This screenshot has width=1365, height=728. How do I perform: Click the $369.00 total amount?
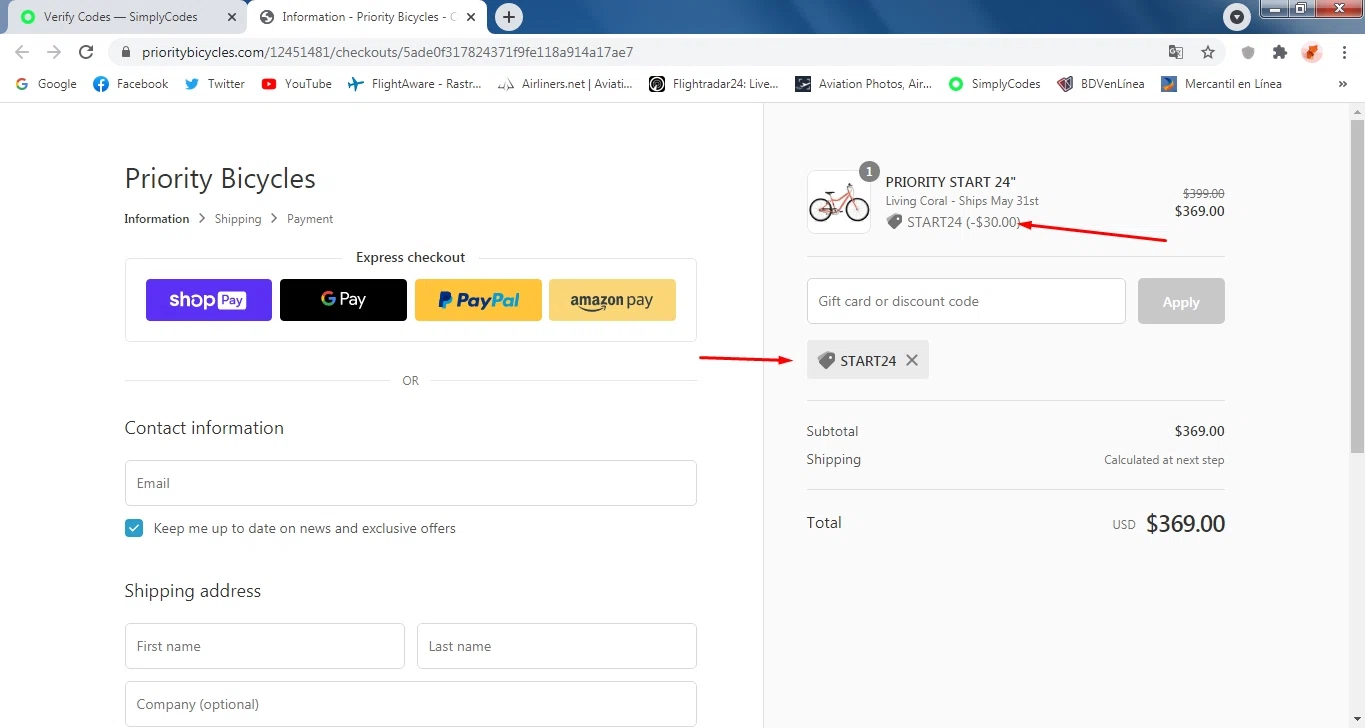click(1185, 524)
